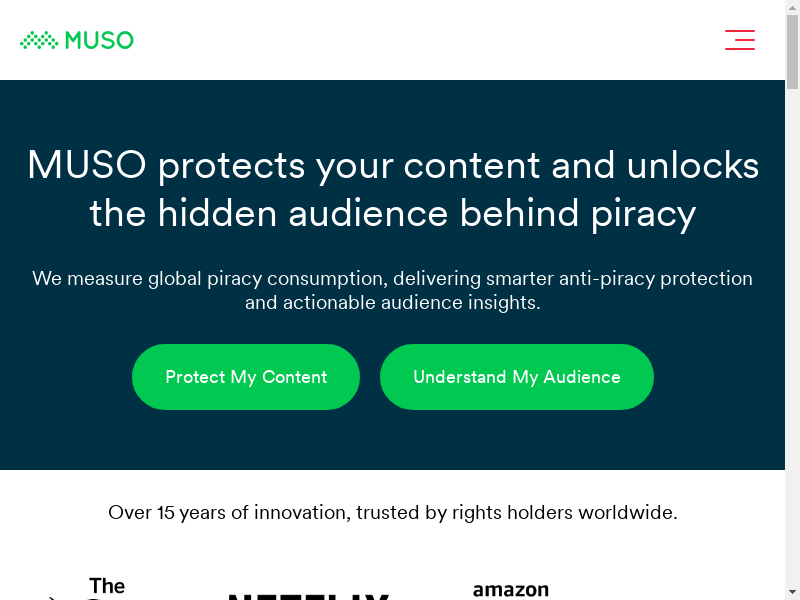This screenshot has width=800, height=600.
Task: Click the partially visible arrow at bottom left
Action: pos(50,597)
